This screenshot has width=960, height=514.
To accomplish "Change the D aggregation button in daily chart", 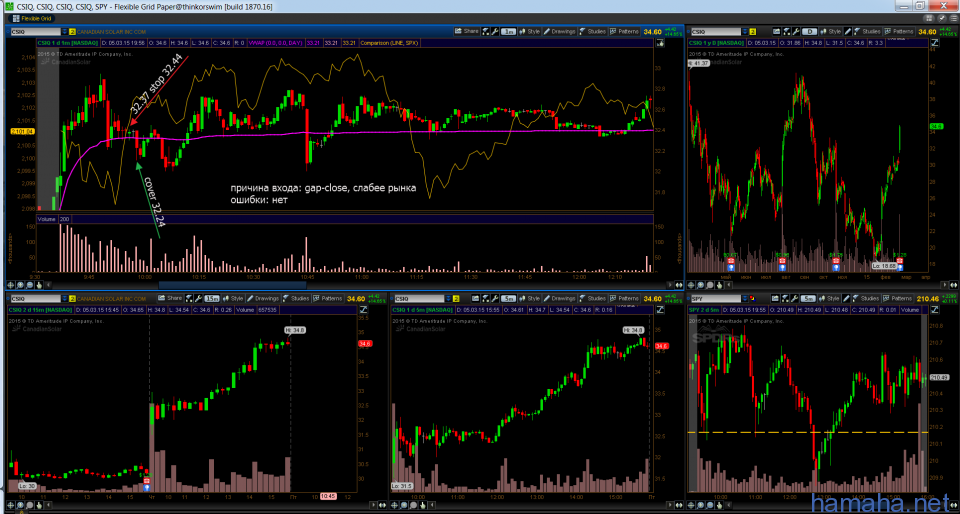I will click(x=810, y=31).
